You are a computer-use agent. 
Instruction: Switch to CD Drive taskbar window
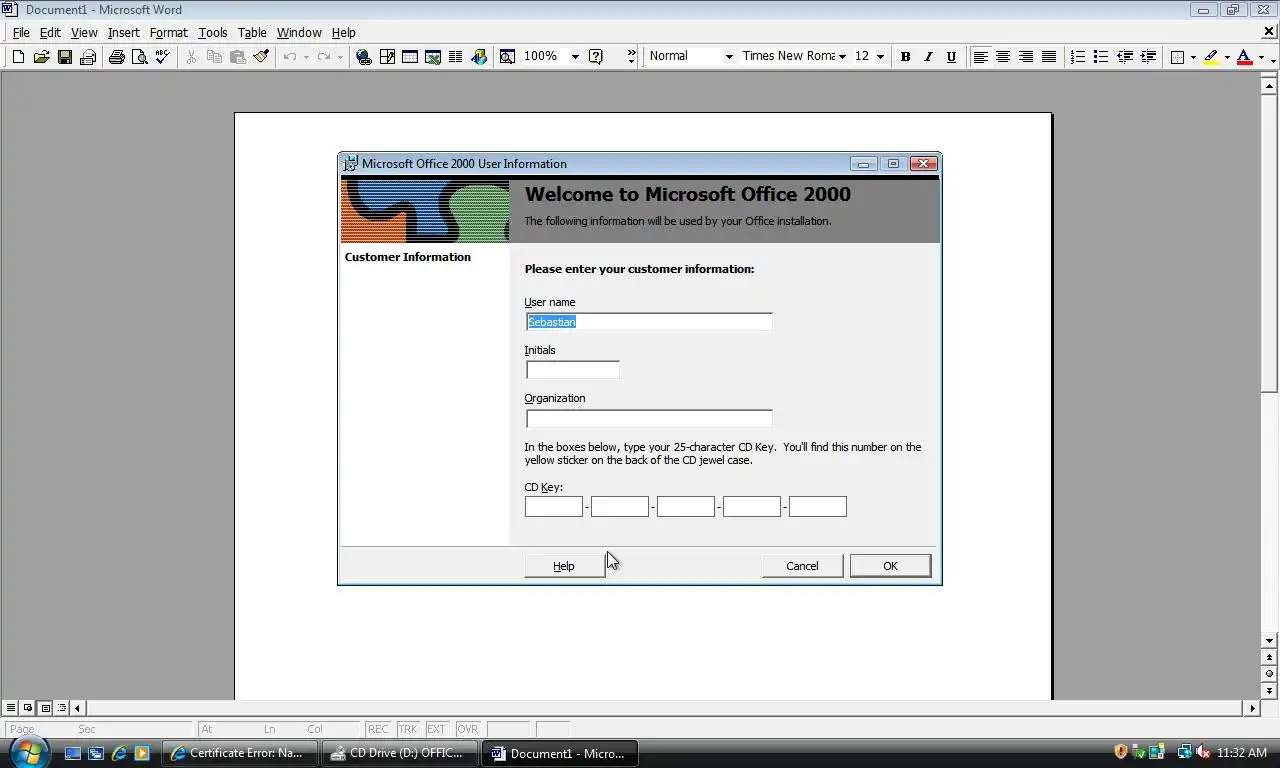pyautogui.click(x=401, y=753)
